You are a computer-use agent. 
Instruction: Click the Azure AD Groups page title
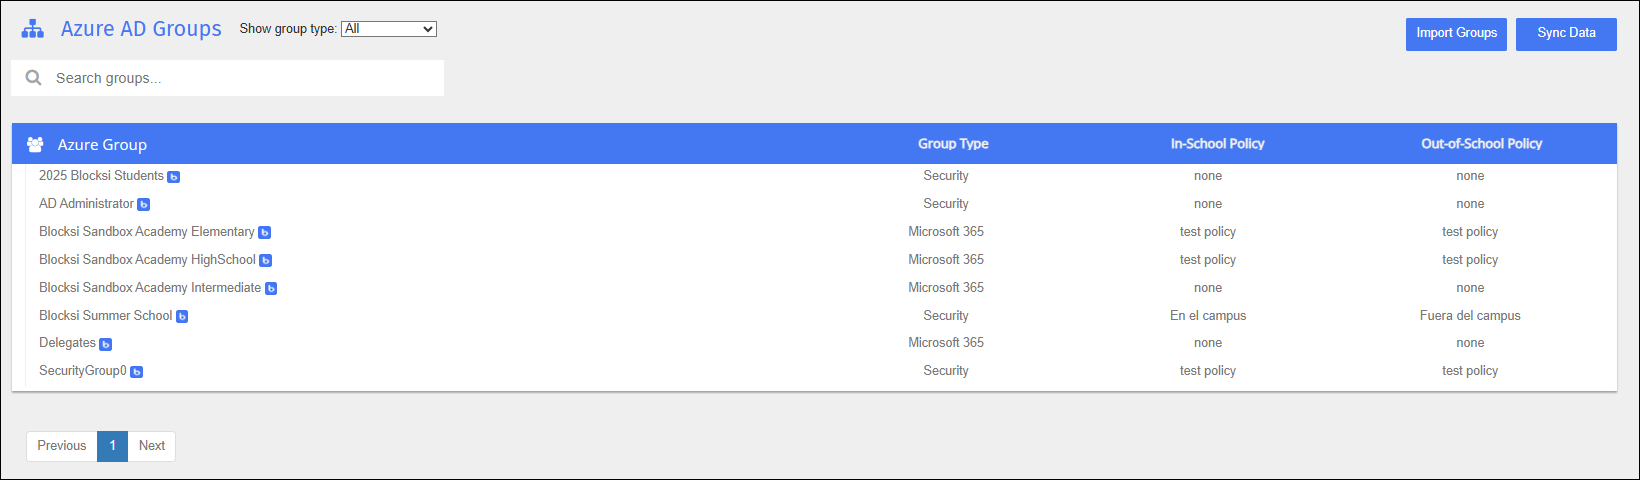(x=141, y=29)
